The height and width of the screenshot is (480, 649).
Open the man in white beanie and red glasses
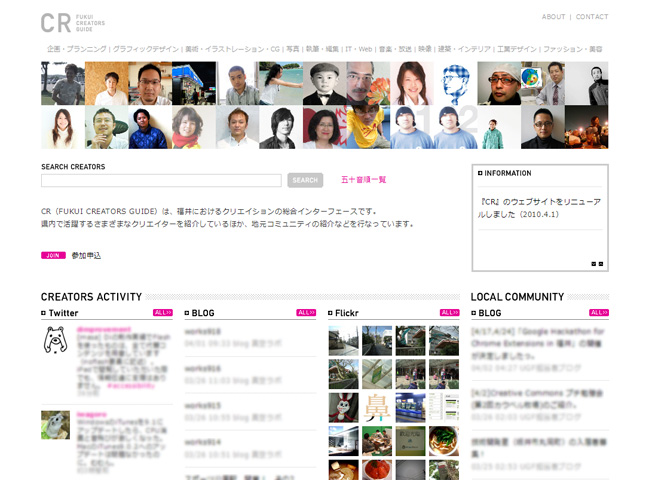tap(499, 83)
